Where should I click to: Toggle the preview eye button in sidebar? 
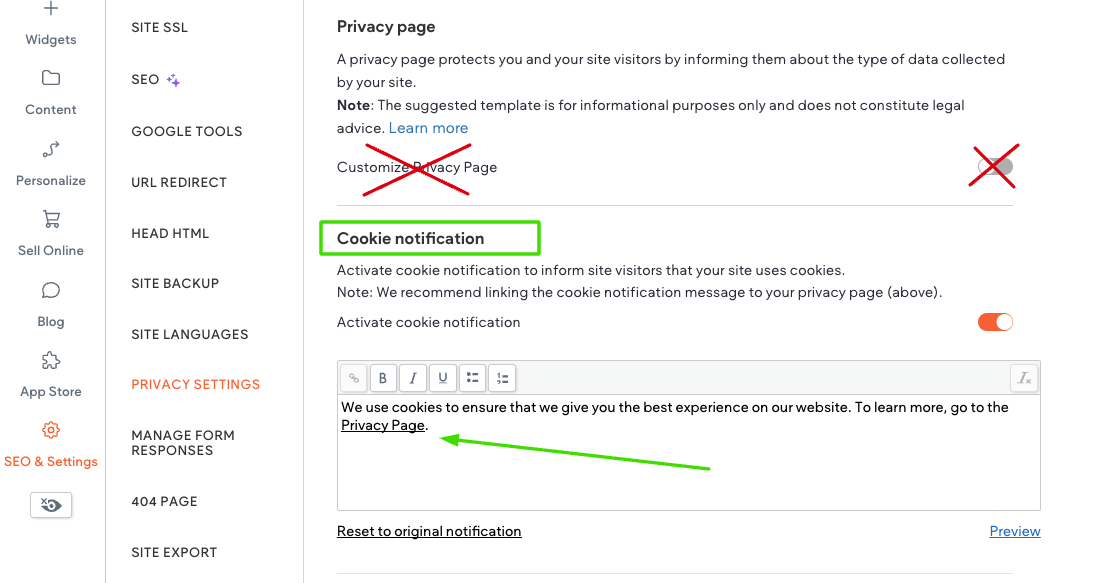tap(51, 505)
